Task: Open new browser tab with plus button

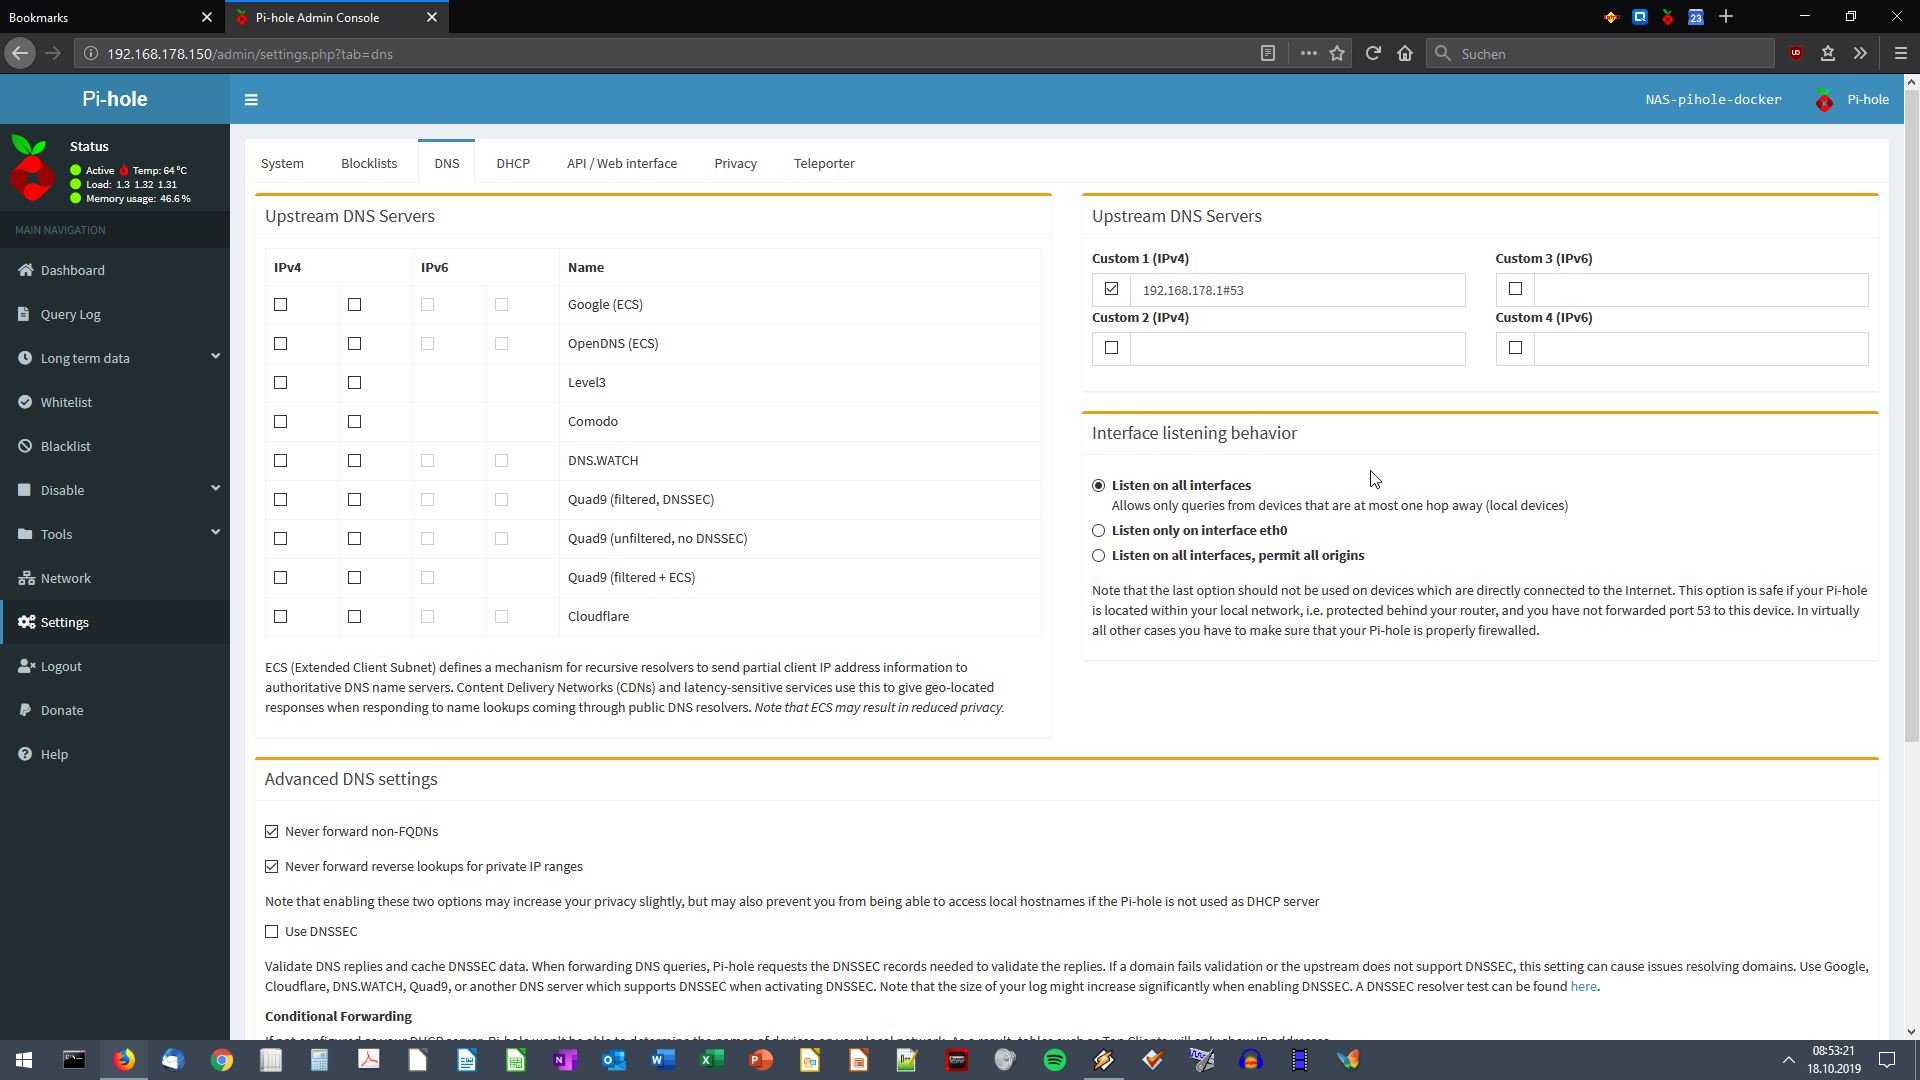Action: [x=1726, y=17]
